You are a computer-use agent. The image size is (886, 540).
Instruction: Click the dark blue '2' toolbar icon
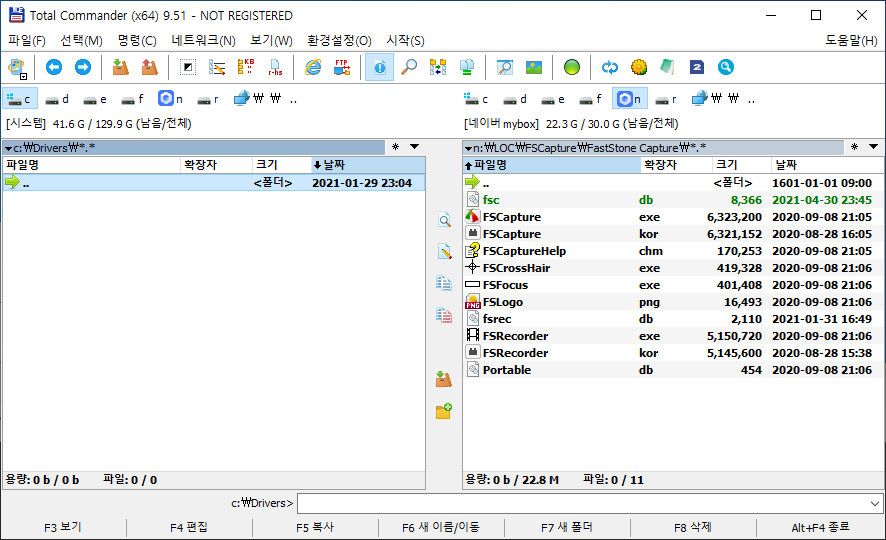tap(697, 68)
